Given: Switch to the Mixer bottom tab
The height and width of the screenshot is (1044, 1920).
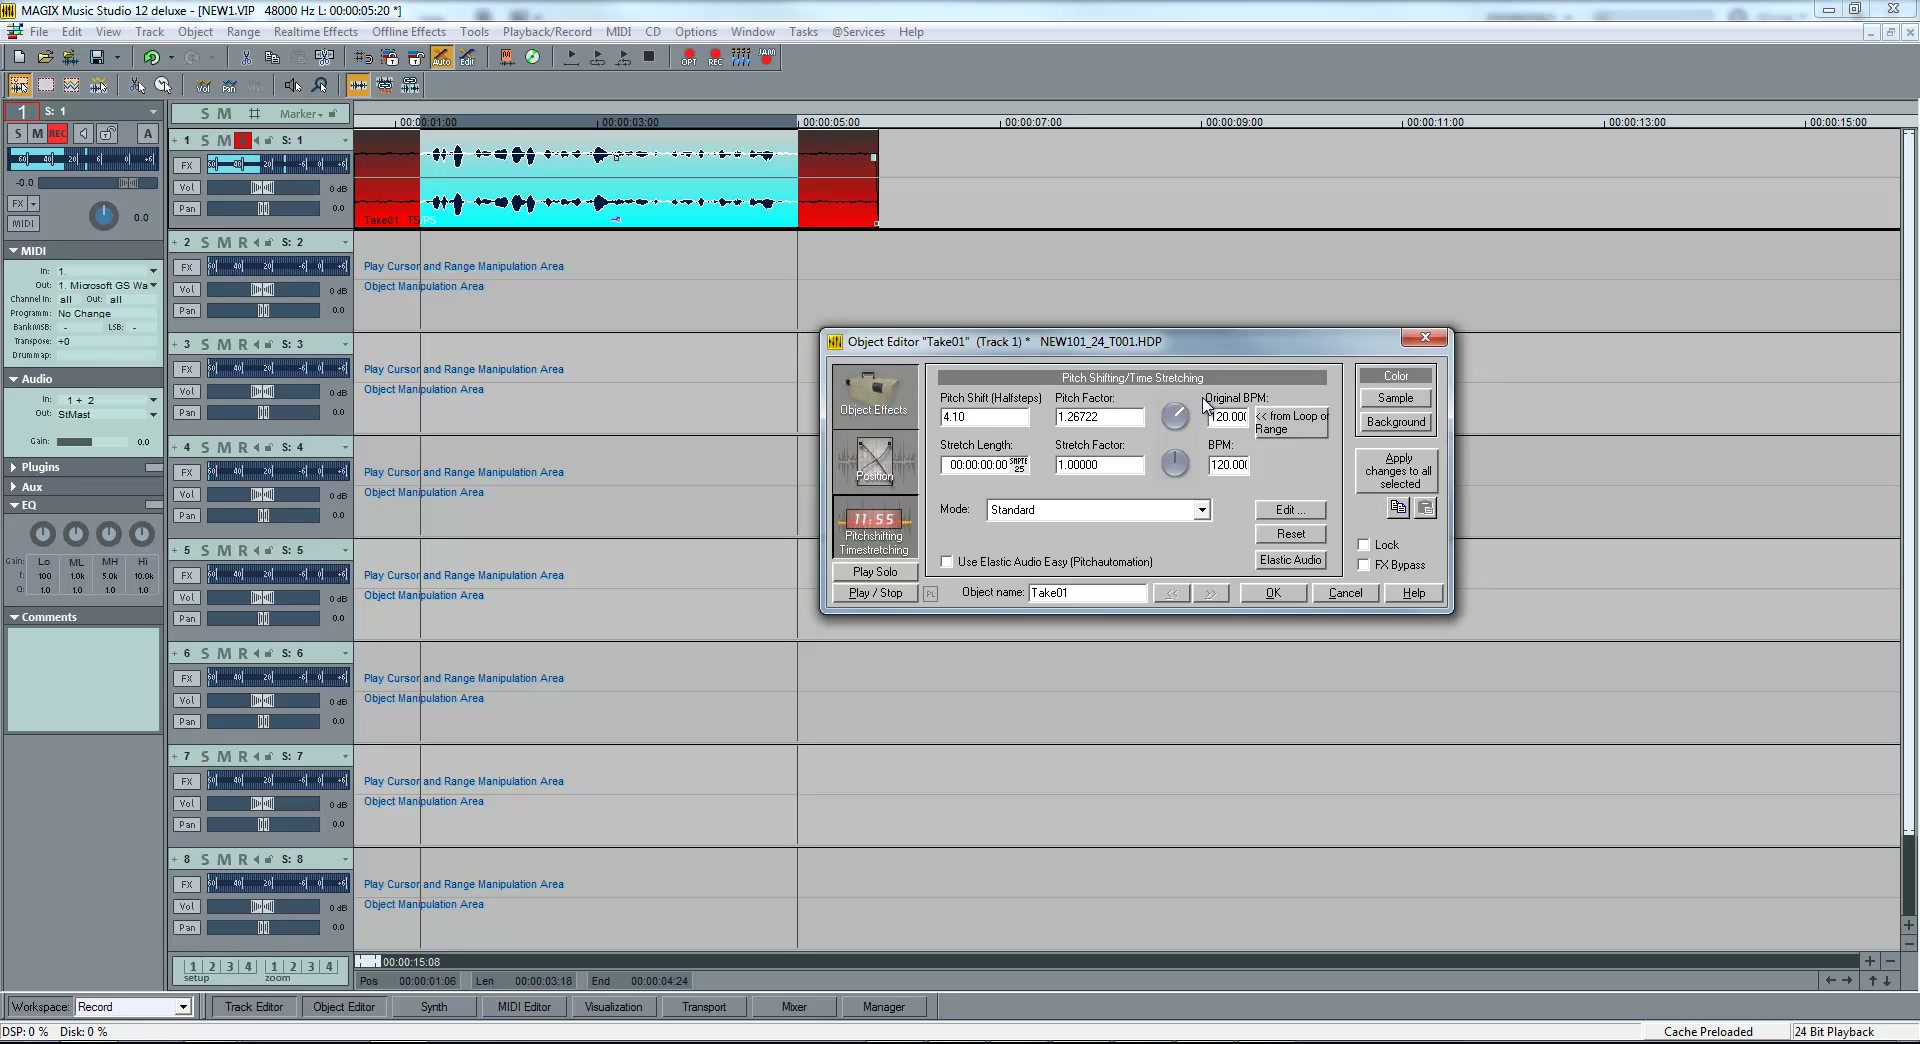Looking at the screenshot, I should tap(794, 1007).
